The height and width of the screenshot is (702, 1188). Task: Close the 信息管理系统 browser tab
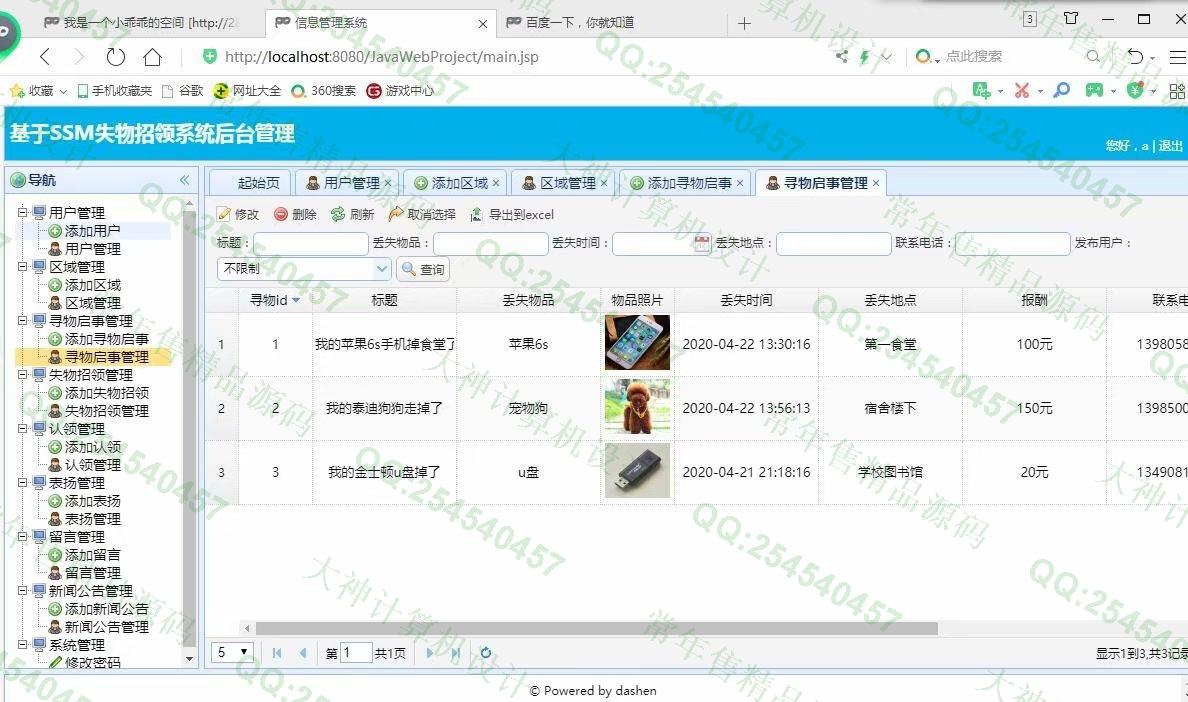483,24
